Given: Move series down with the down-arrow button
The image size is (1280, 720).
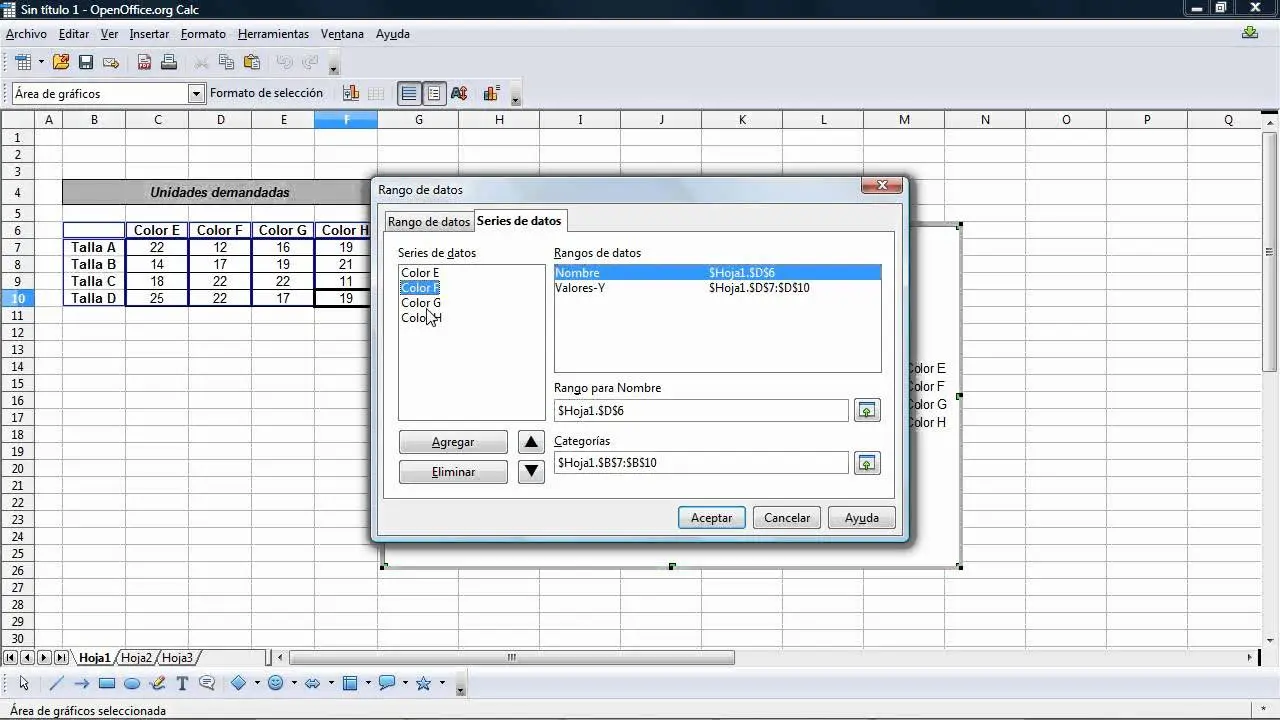Looking at the screenshot, I should tap(532, 472).
